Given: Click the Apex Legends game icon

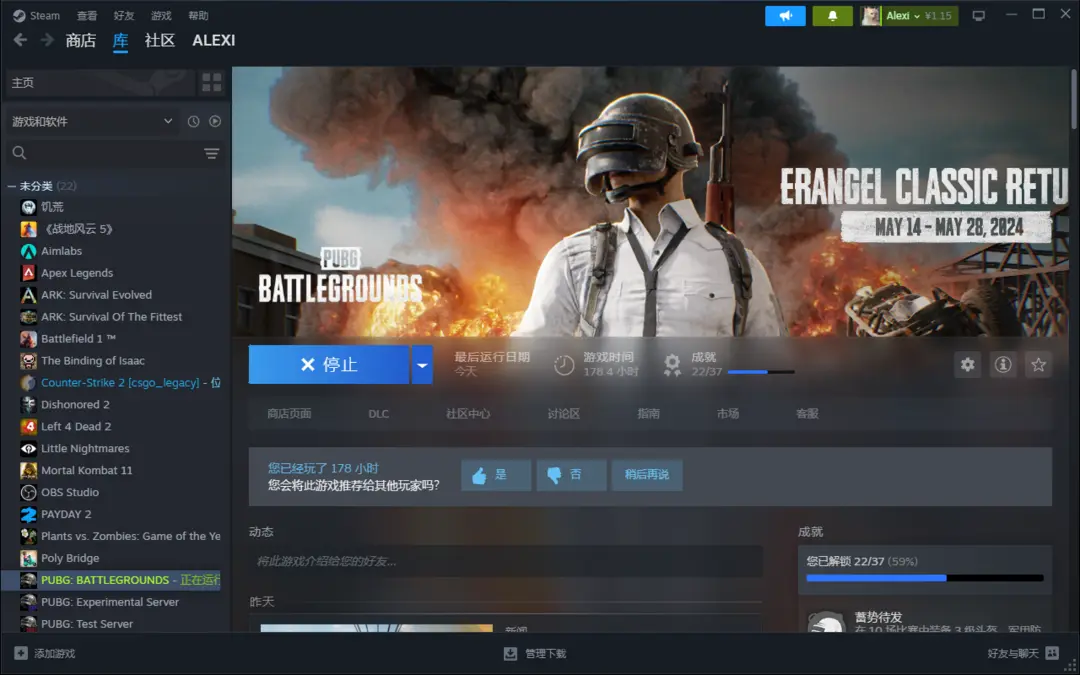Looking at the screenshot, I should (x=28, y=273).
